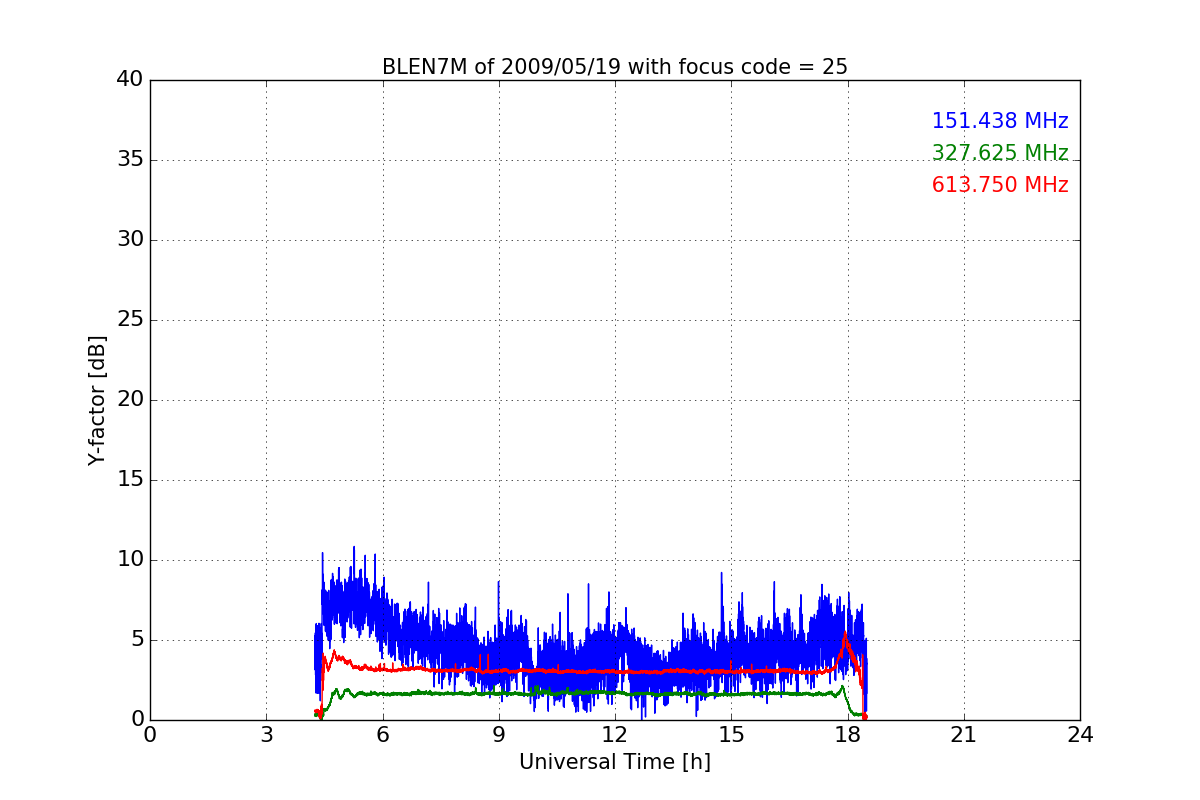Click the red curve peak near 18 hours
This screenshot has height=800, width=1200.
pyautogui.click(x=845, y=635)
